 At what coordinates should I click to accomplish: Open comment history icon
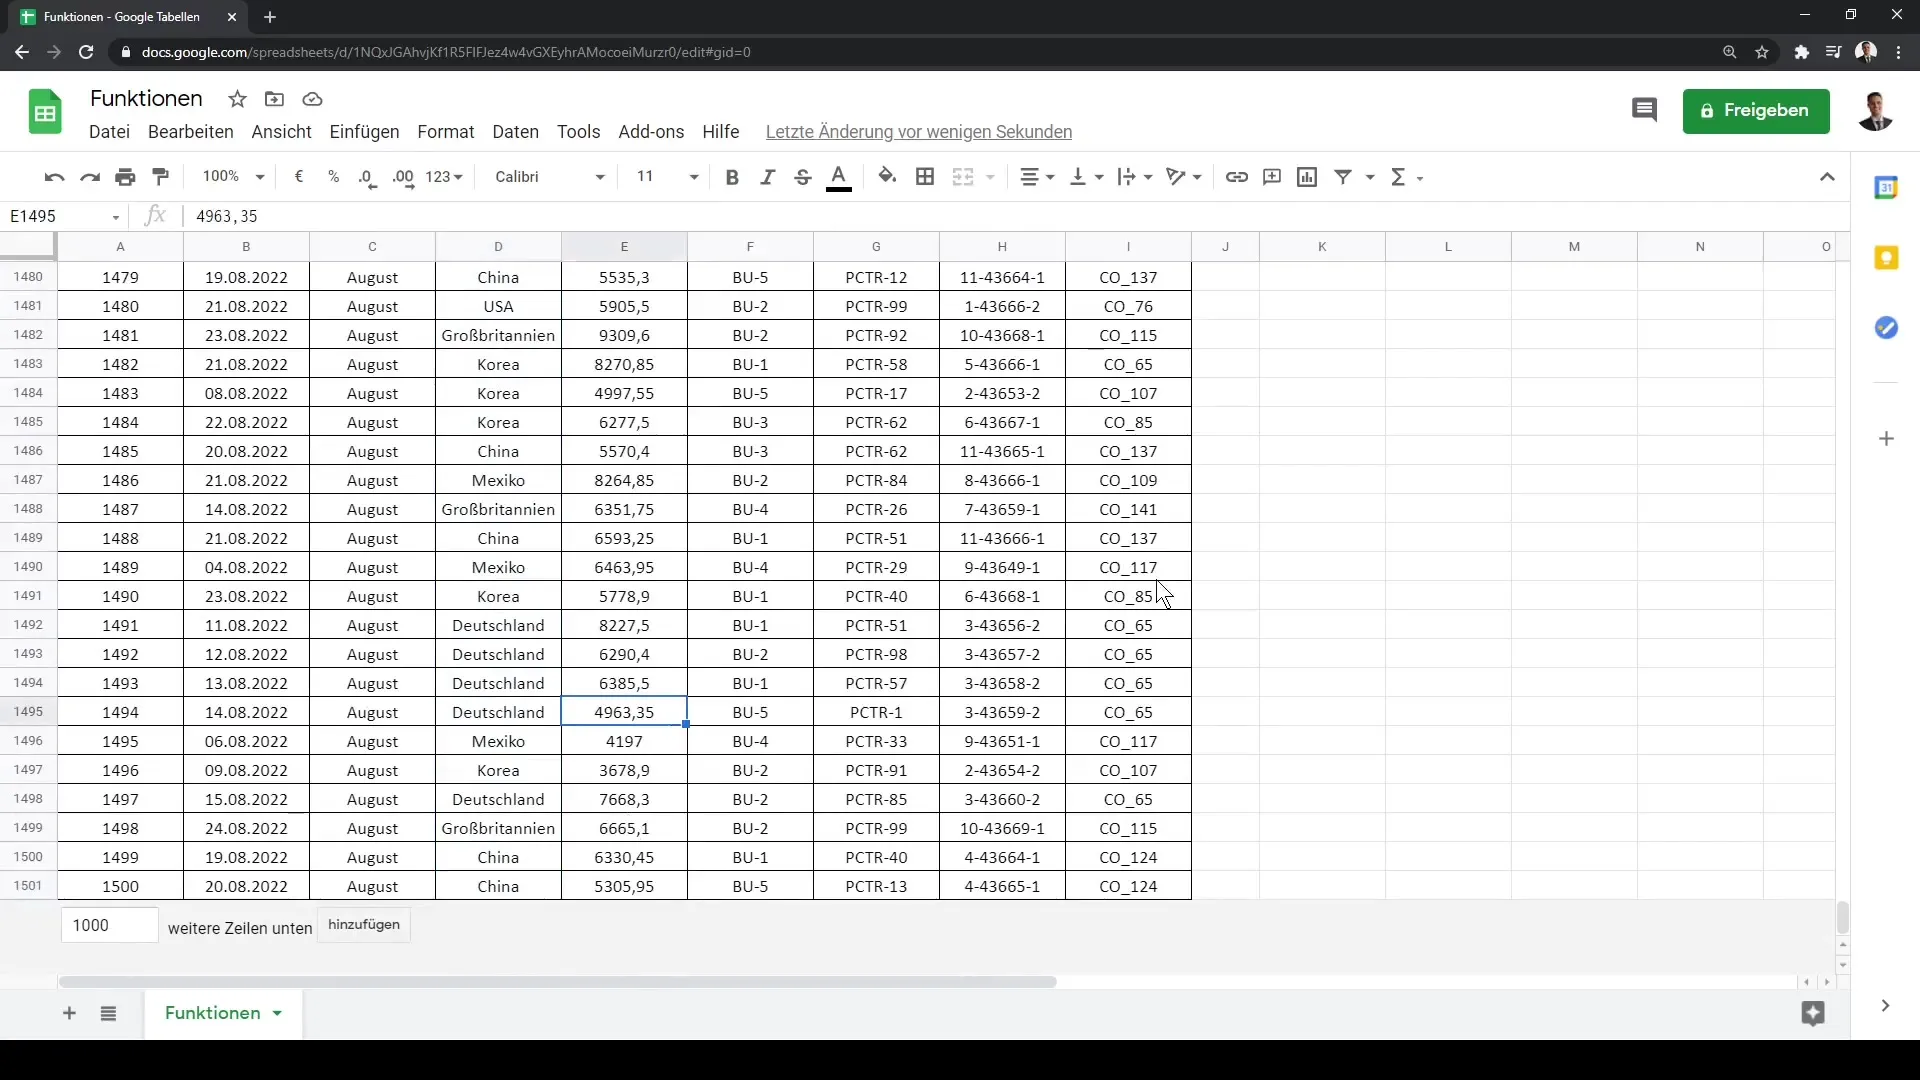(x=1644, y=110)
